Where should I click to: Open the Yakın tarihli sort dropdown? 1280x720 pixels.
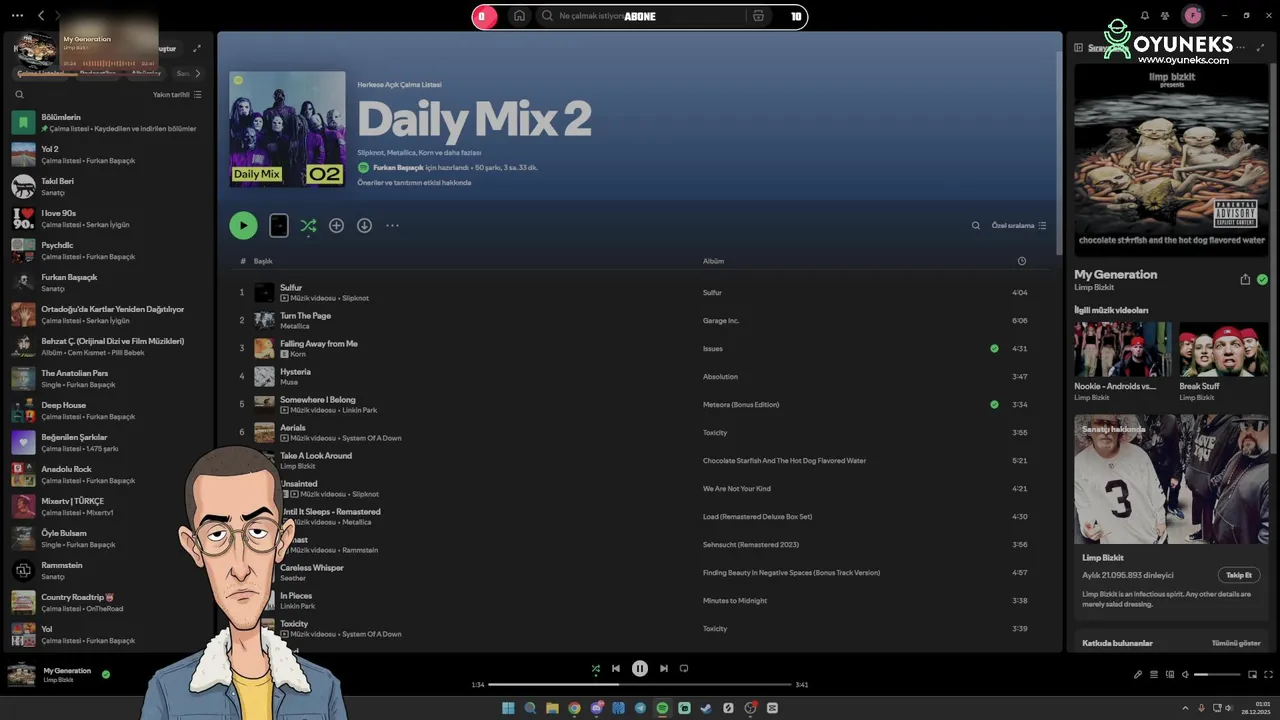point(177,95)
